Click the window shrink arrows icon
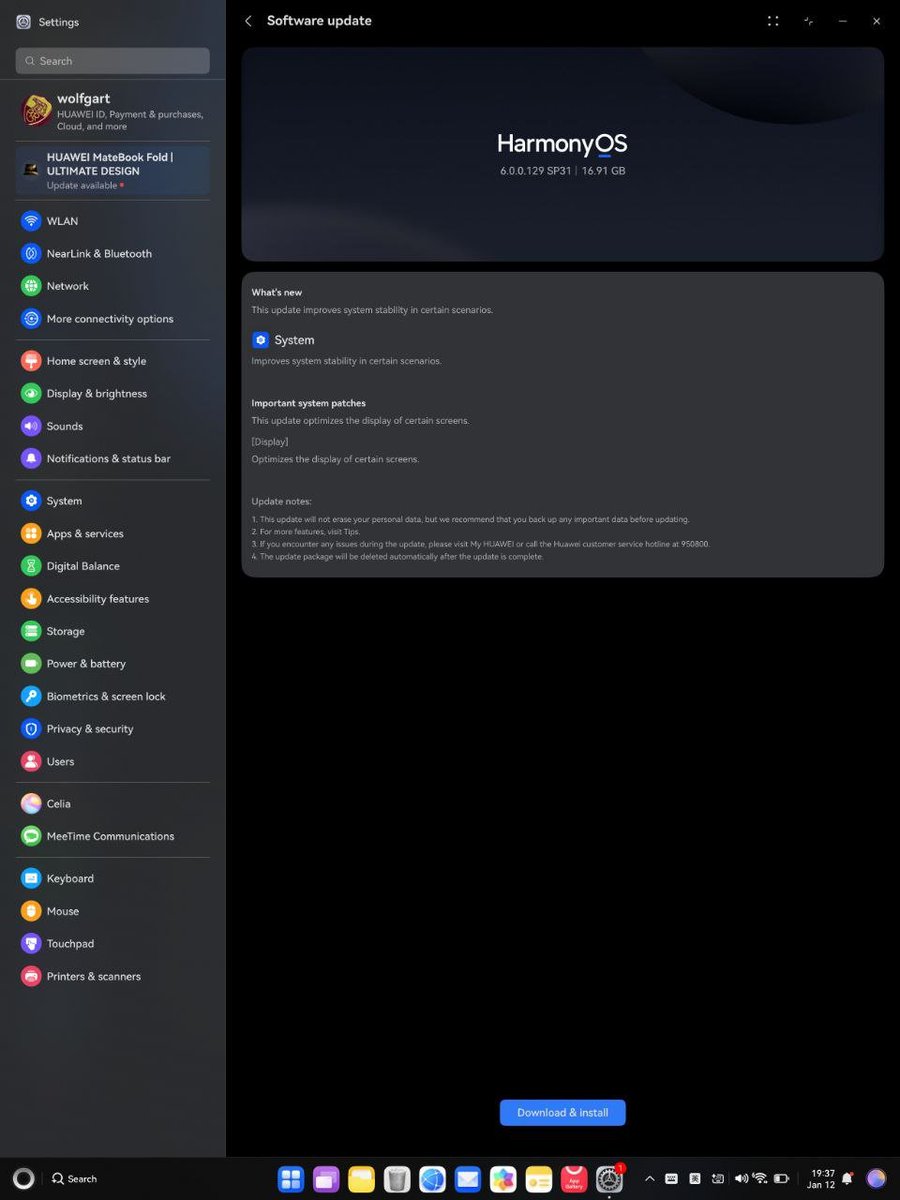This screenshot has width=900, height=1200. tap(808, 21)
